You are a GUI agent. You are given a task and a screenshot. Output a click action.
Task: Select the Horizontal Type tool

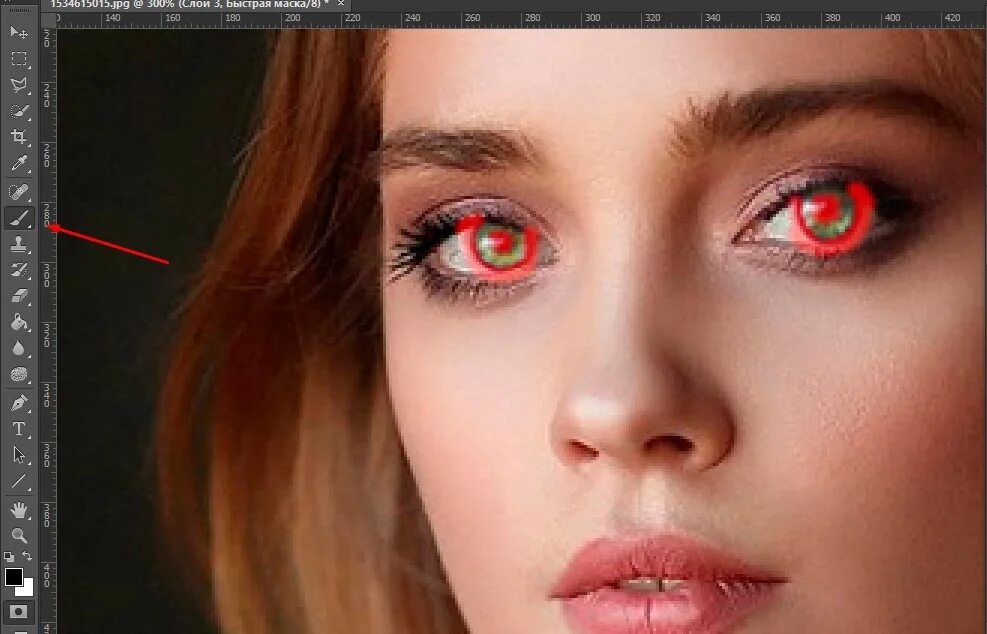19,429
